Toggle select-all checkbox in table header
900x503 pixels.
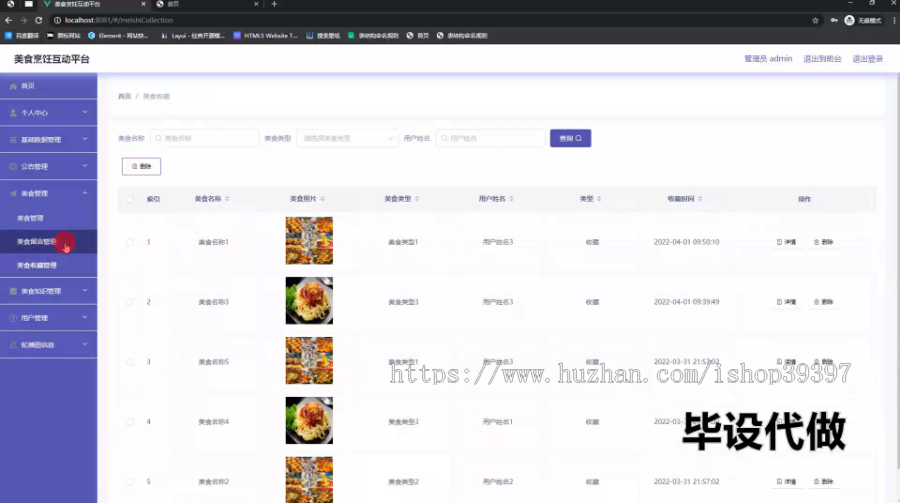pyautogui.click(x=130, y=199)
